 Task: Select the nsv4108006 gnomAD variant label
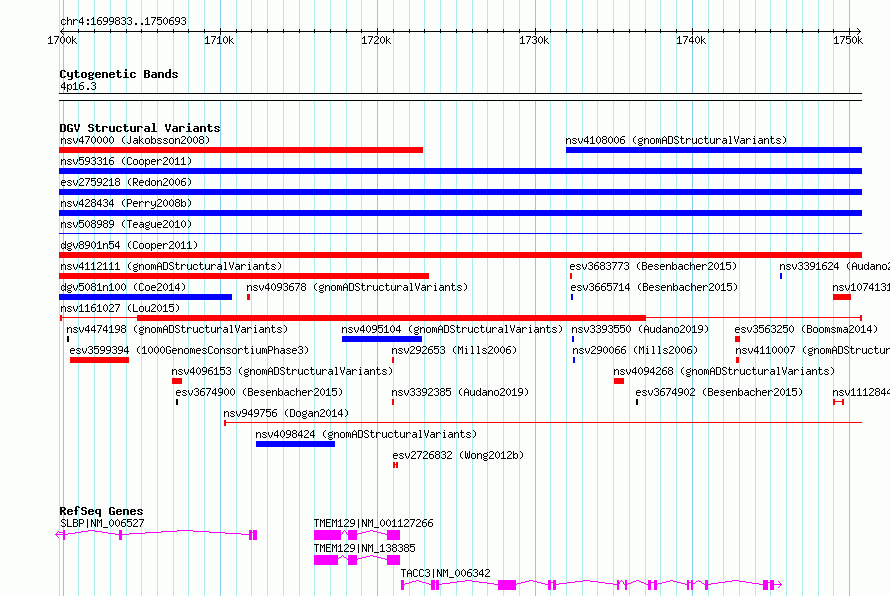[x=676, y=140]
